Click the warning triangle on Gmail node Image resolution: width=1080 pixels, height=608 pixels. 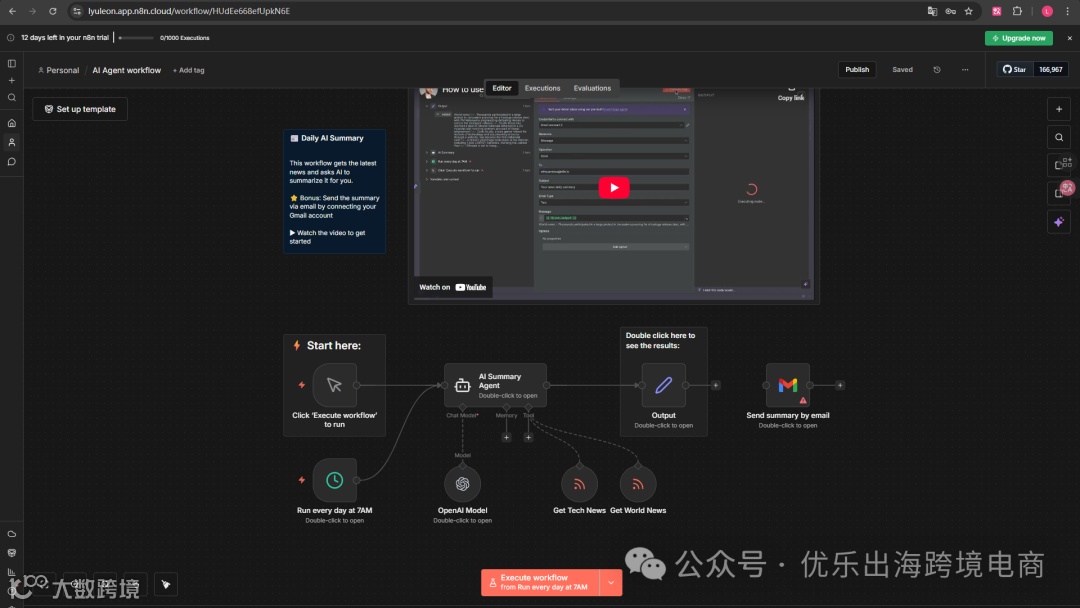(802, 400)
